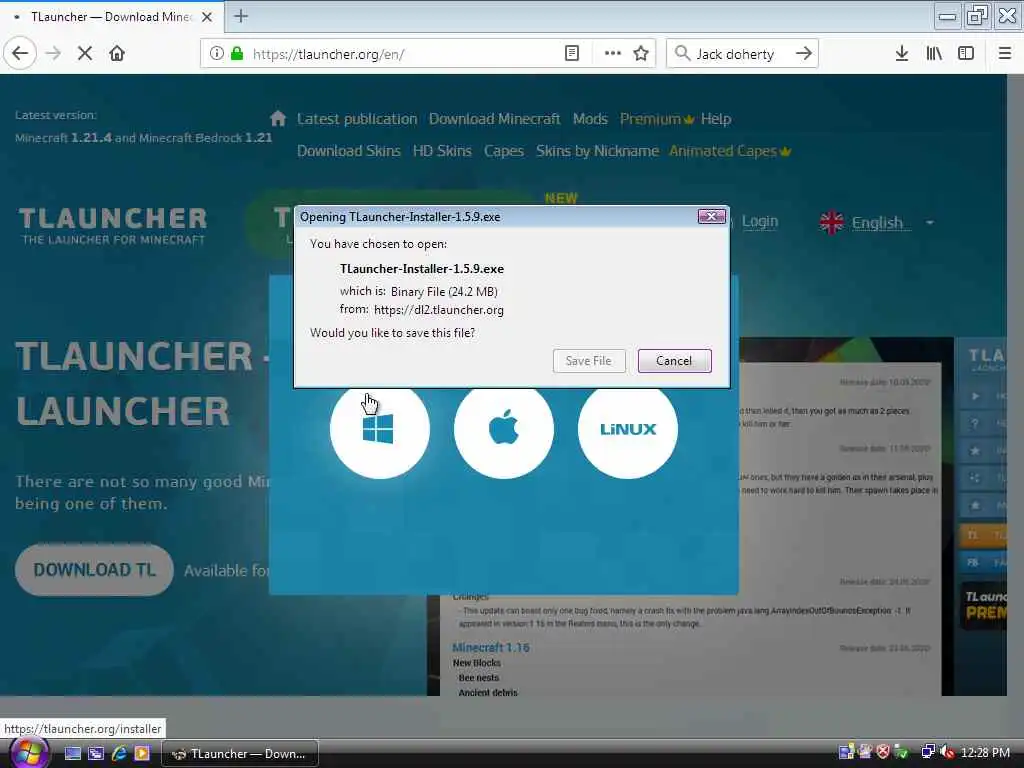
Task: Show the browser sidebars
Action: pyautogui.click(x=966, y=53)
